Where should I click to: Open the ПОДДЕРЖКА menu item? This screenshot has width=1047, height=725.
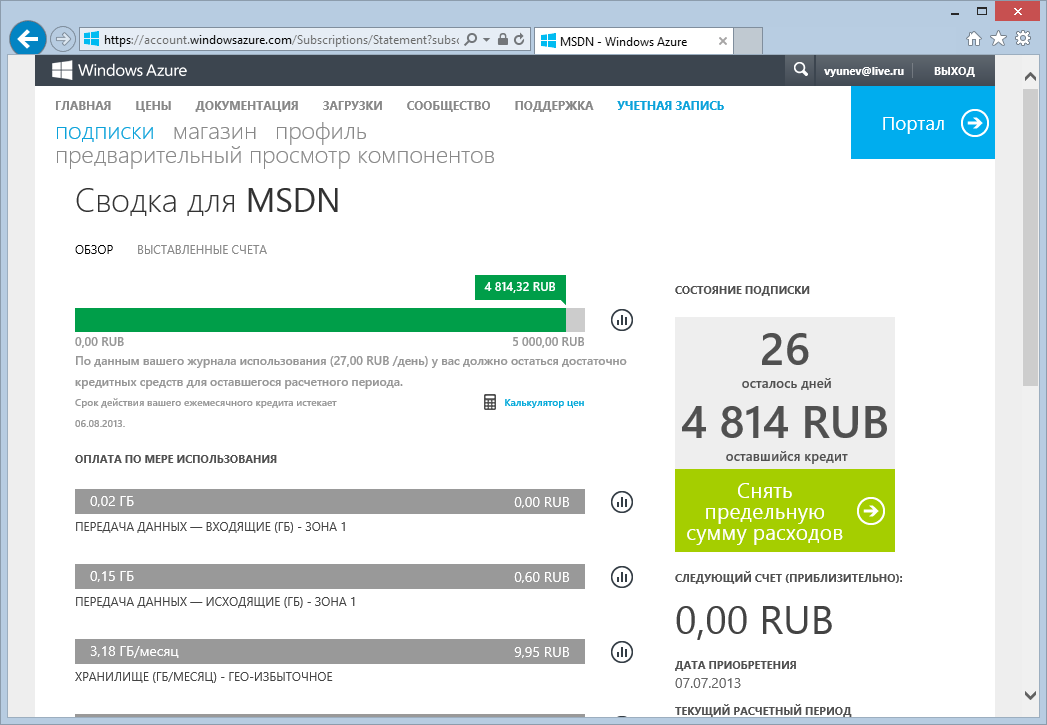tap(554, 105)
